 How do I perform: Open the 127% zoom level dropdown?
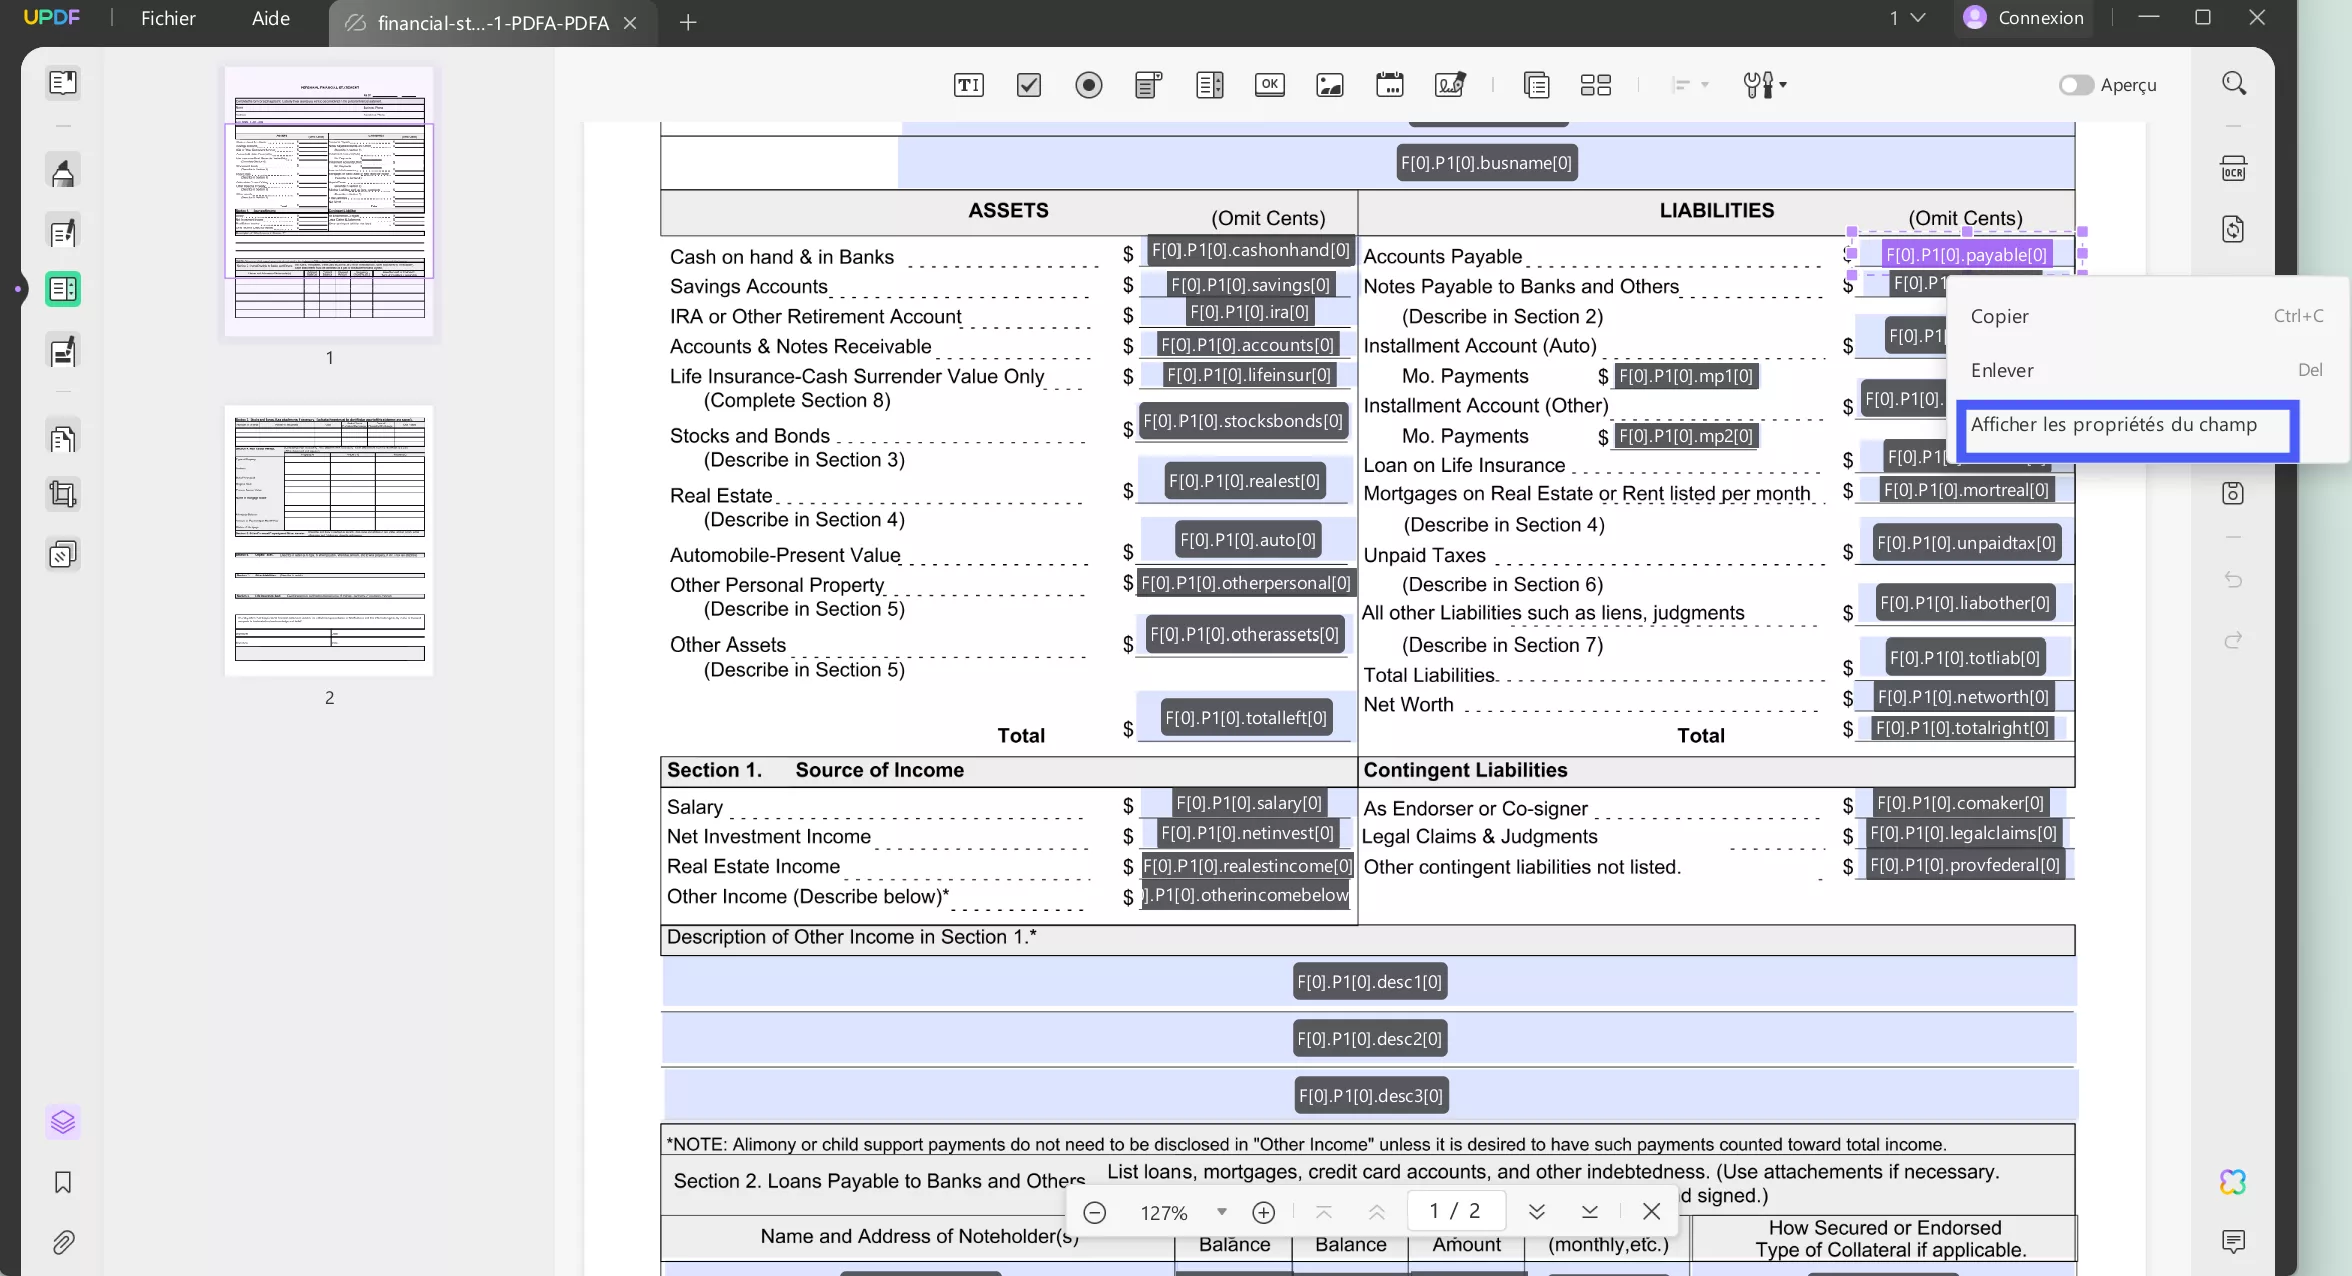click(1220, 1211)
